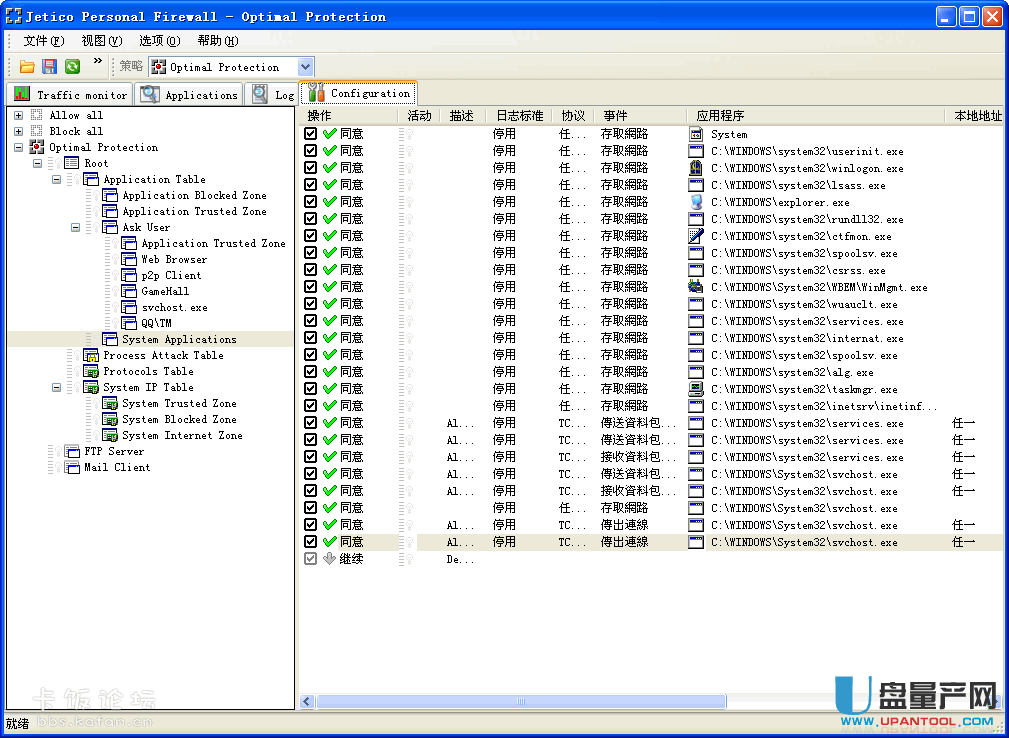Sort by the 事件 column header
1009x738 pixels.
coord(640,116)
